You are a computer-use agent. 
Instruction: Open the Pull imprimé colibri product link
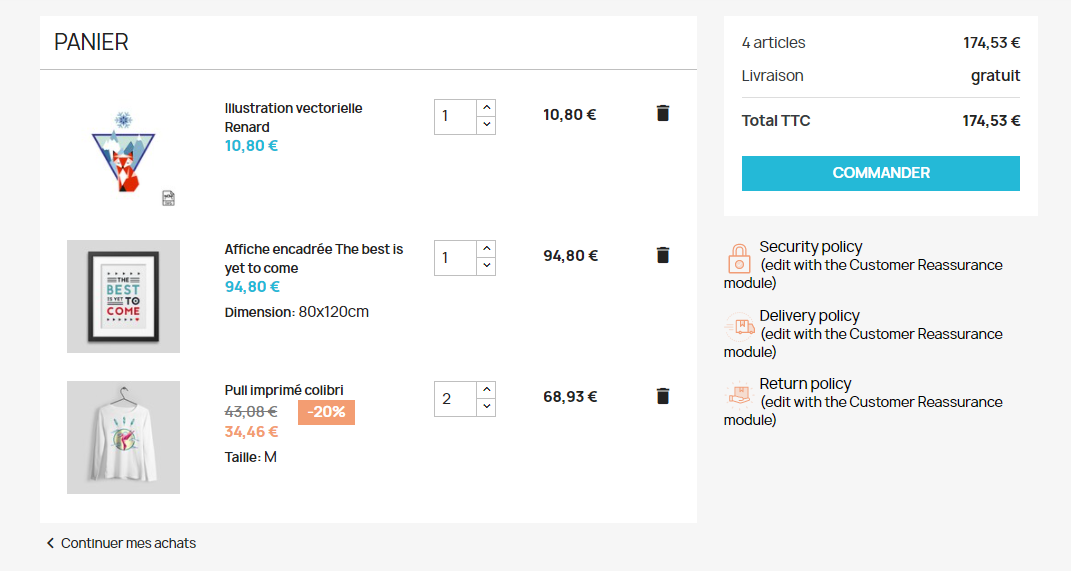284,390
